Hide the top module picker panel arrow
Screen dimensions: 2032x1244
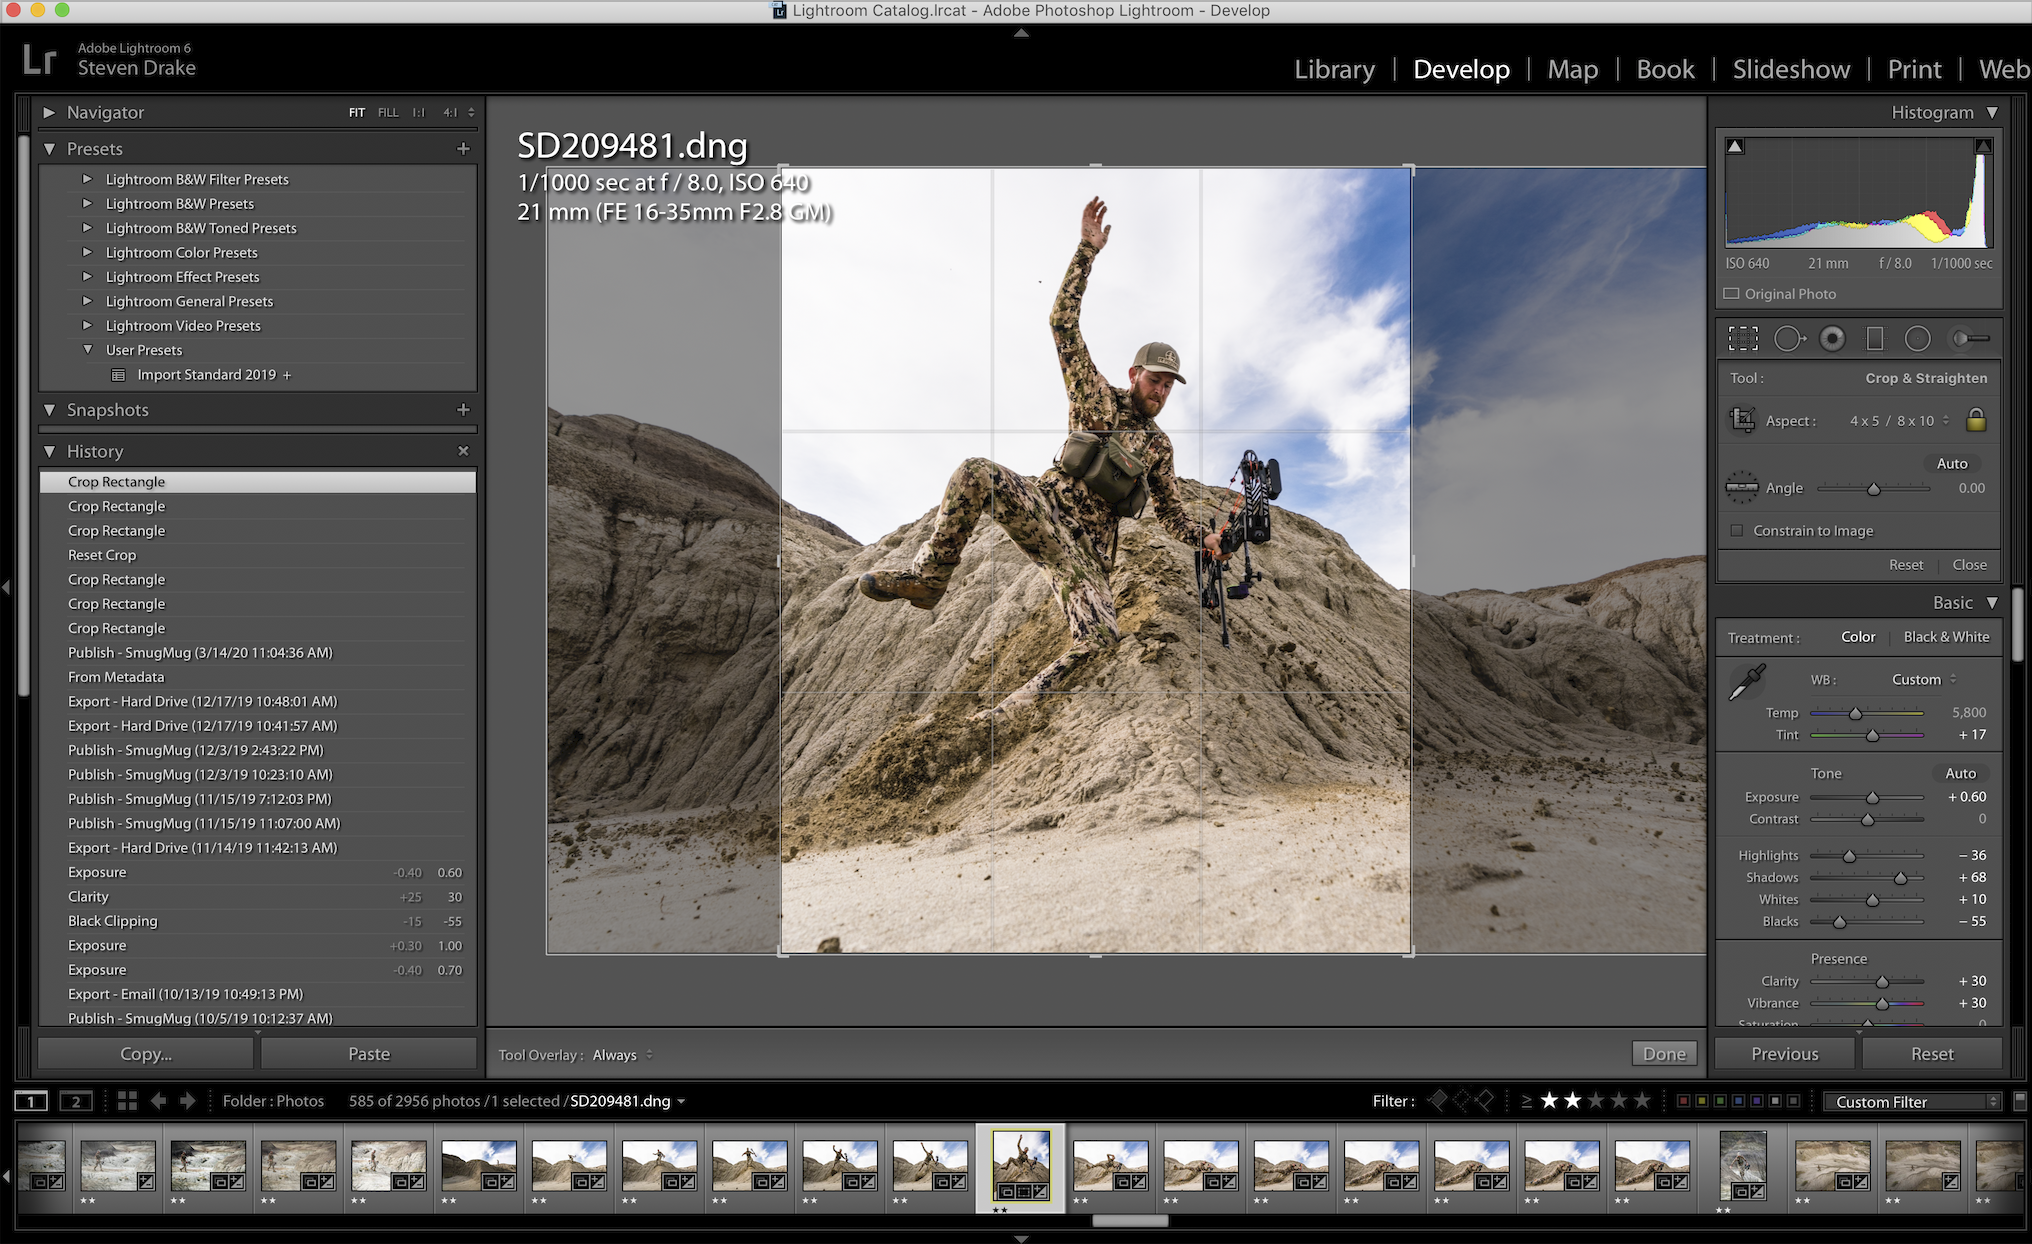(1021, 33)
